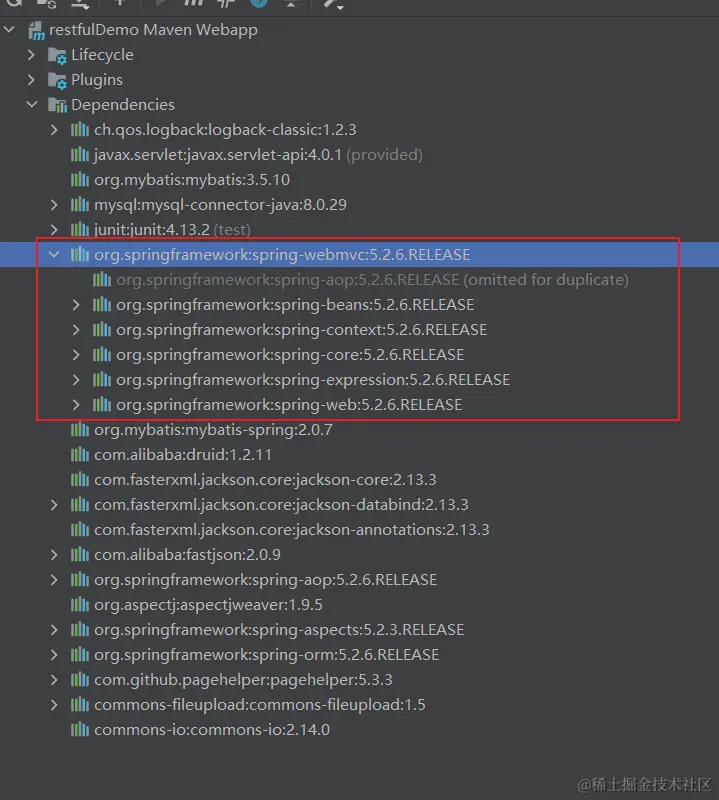Click library icon of aspectjweaver:1.9.5
The width and height of the screenshot is (719, 800).
pyautogui.click(x=80, y=605)
